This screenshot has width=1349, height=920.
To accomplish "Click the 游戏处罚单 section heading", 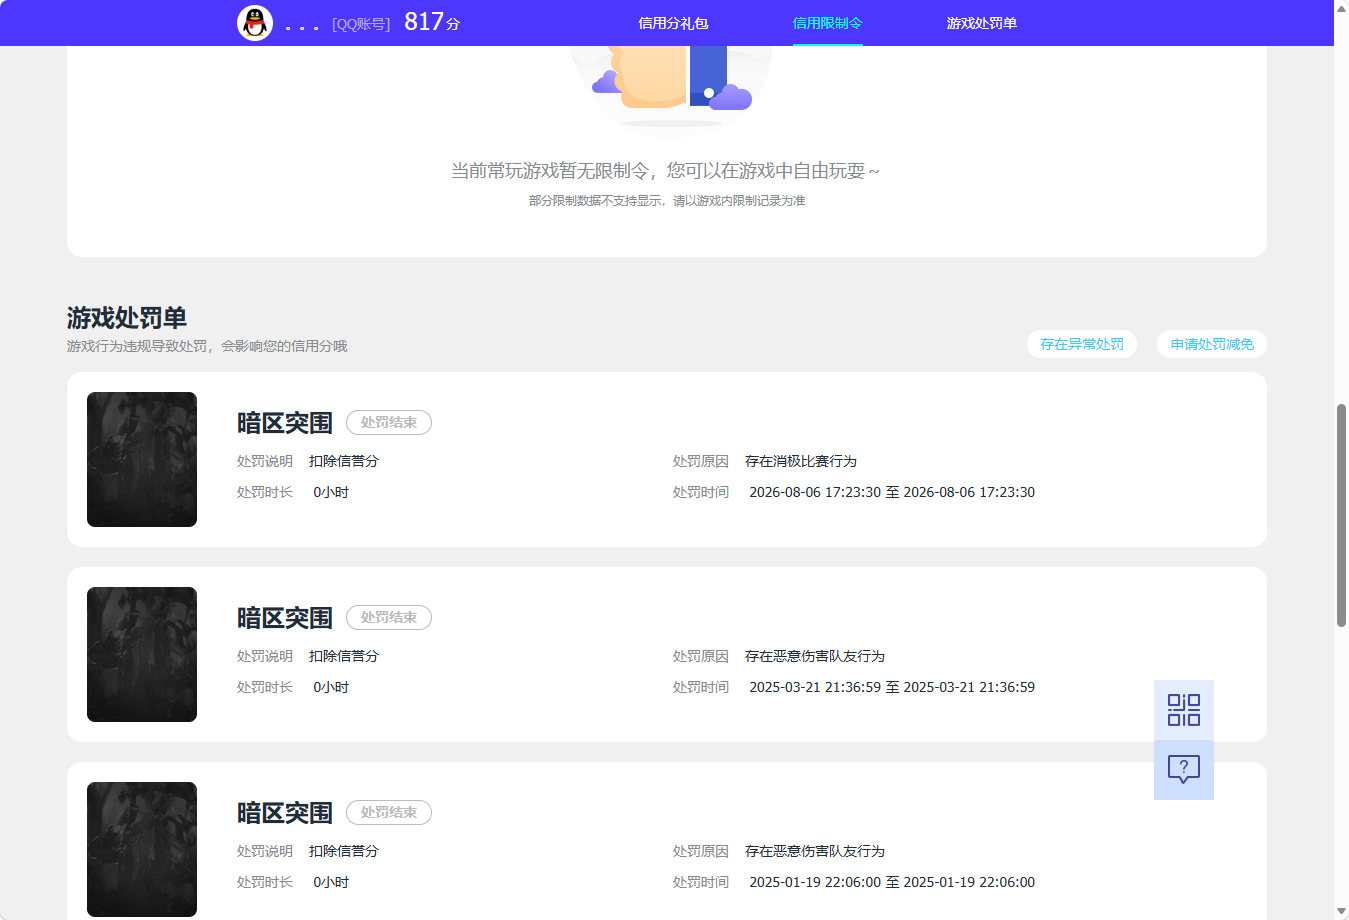I will [127, 318].
